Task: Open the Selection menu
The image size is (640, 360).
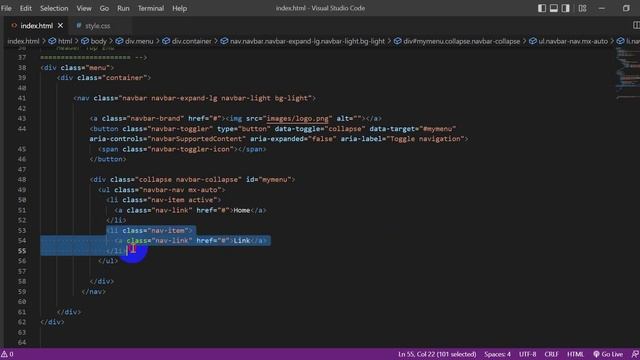Action: click(x=54, y=8)
